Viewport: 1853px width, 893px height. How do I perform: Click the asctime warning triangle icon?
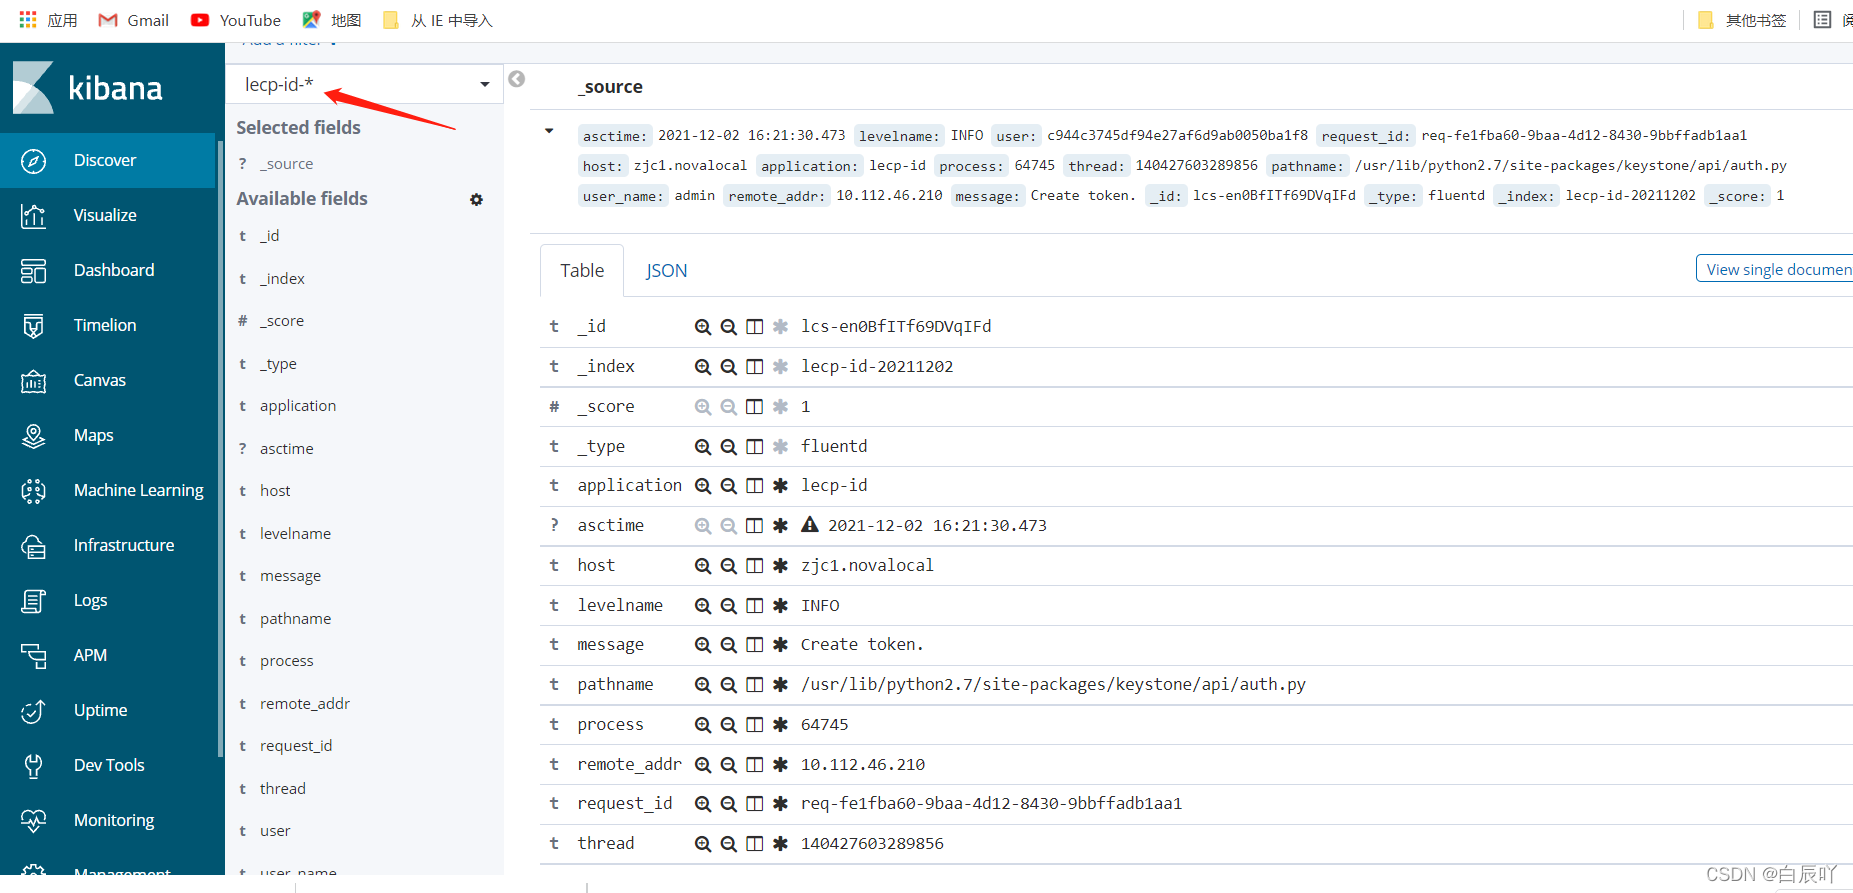point(810,525)
